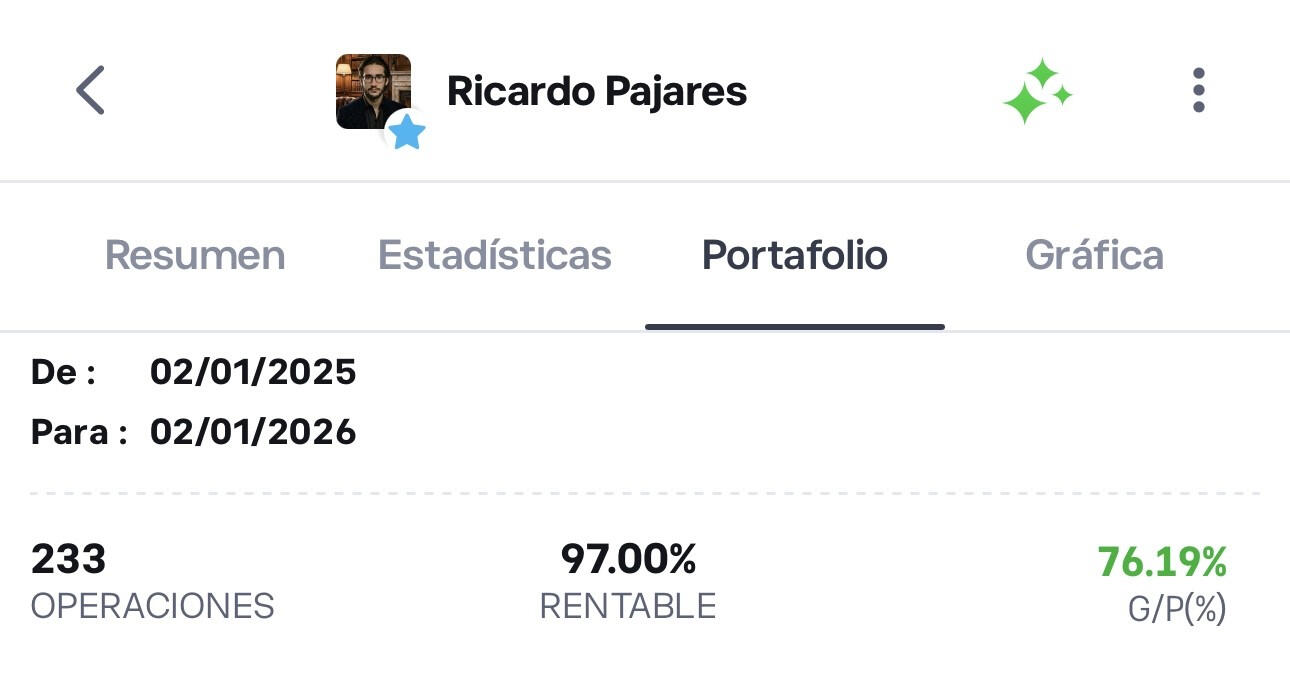Click the OPERACIONES label
1290x699 pixels.
pyautogui.click(x=152, y=607)
